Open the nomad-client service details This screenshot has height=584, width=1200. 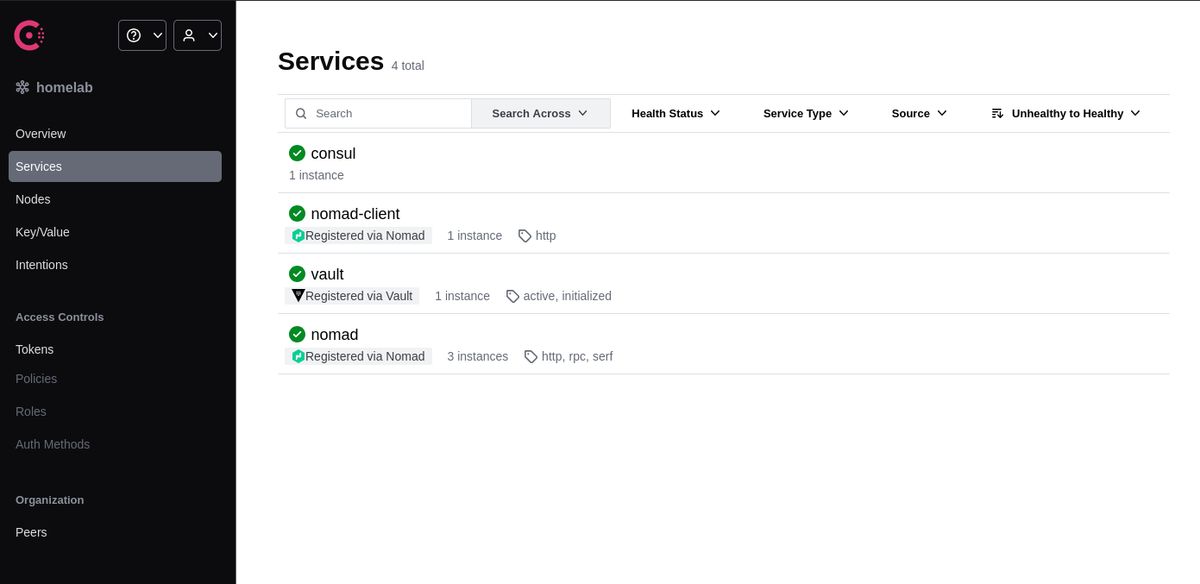click(x=355, y=213)
